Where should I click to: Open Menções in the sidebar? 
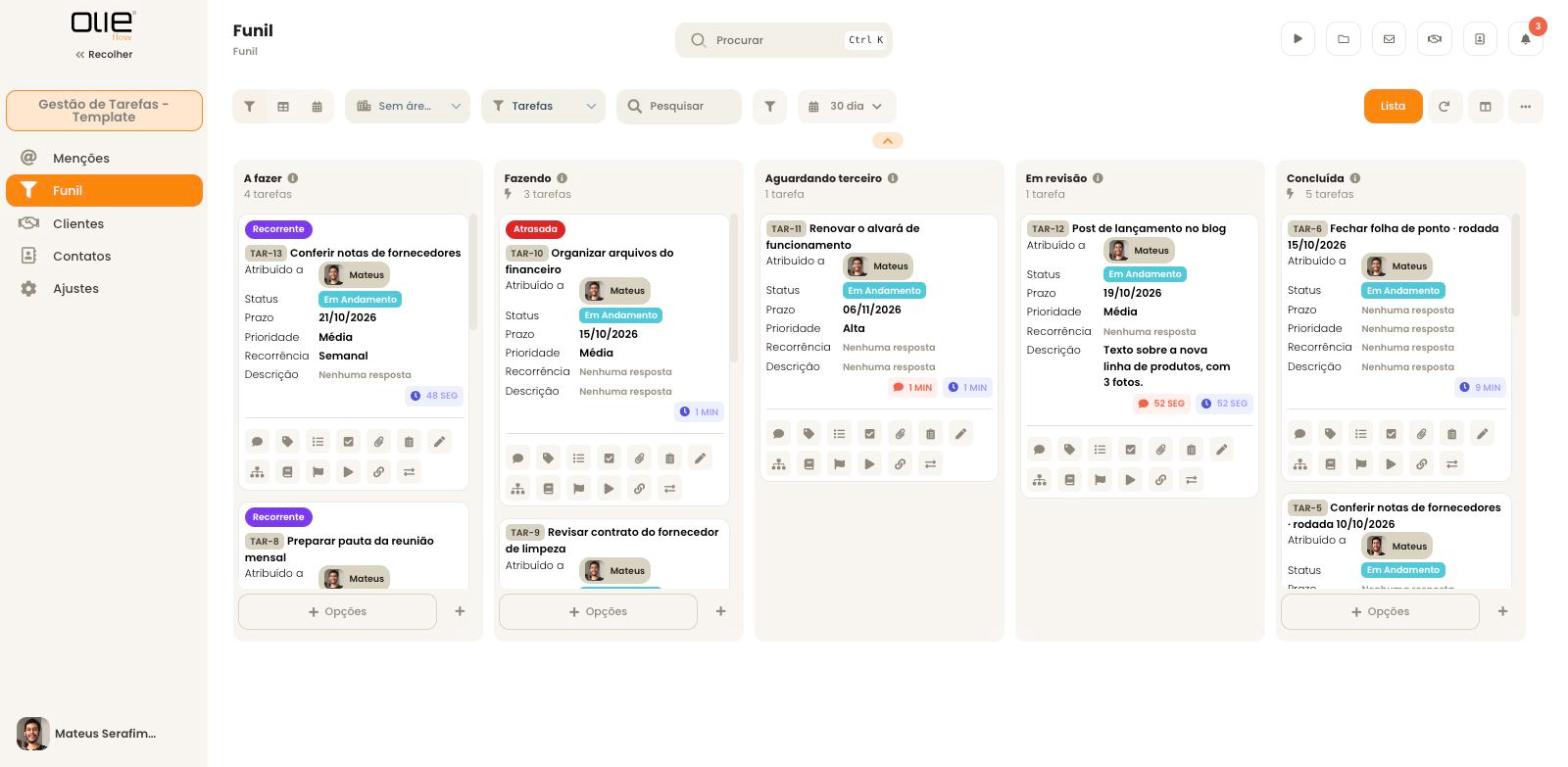[x=104, y=158]
